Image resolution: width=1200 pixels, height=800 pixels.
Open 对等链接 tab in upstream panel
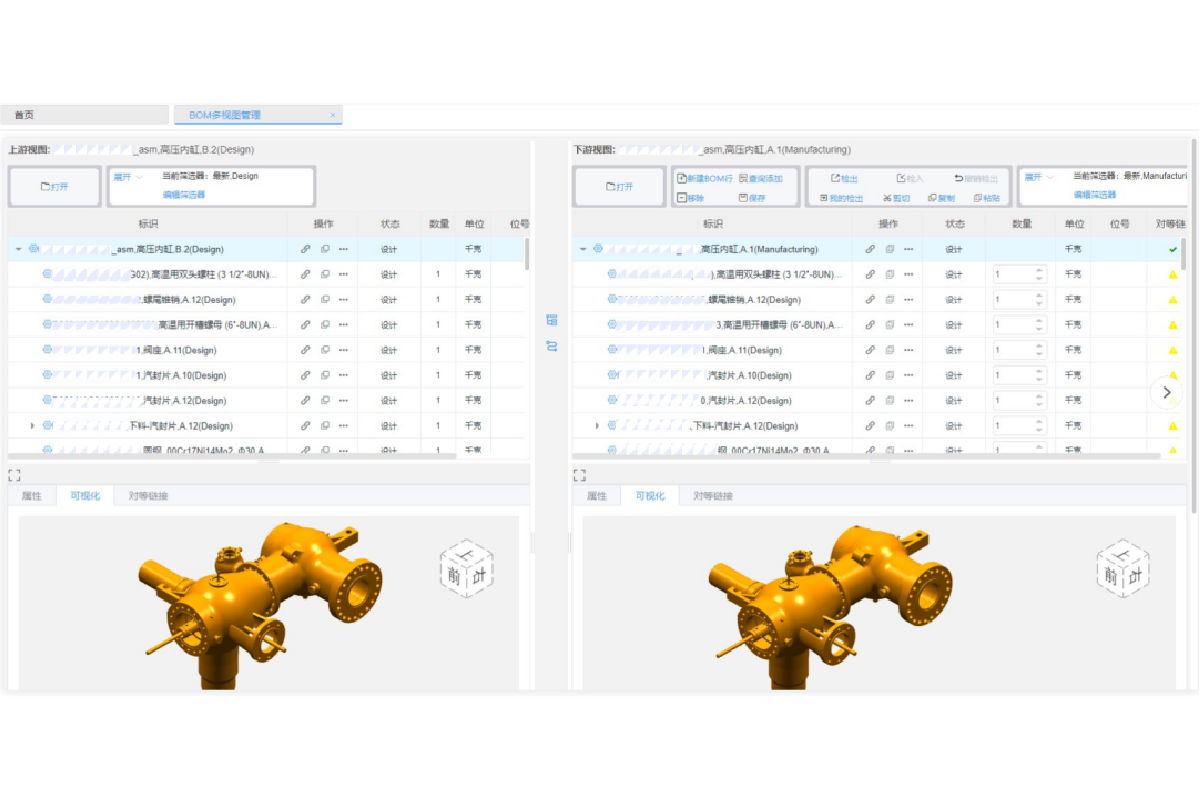(148, 496)
